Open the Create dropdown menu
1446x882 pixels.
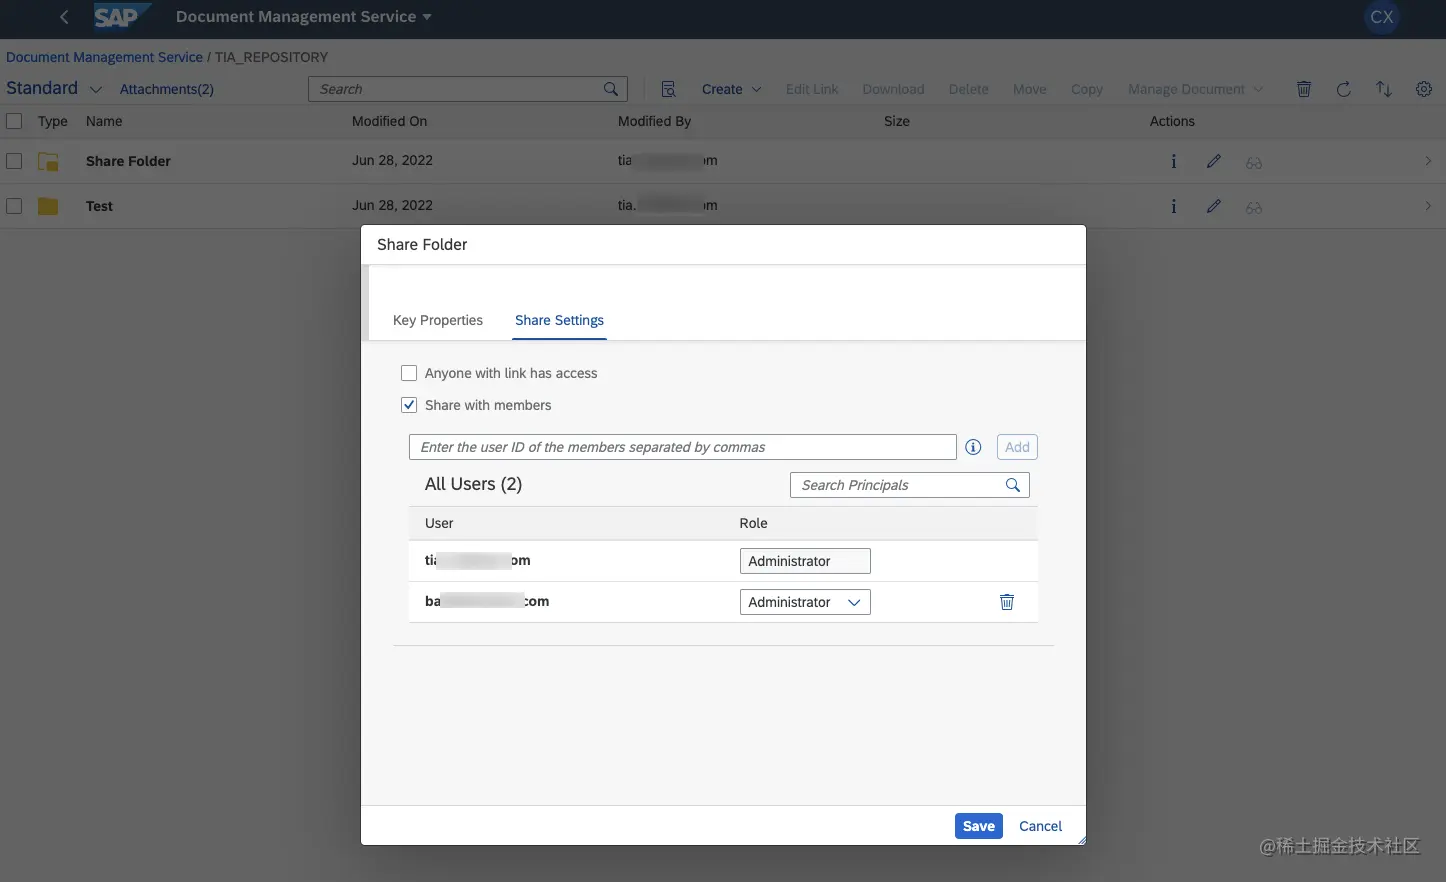(731, 89)
